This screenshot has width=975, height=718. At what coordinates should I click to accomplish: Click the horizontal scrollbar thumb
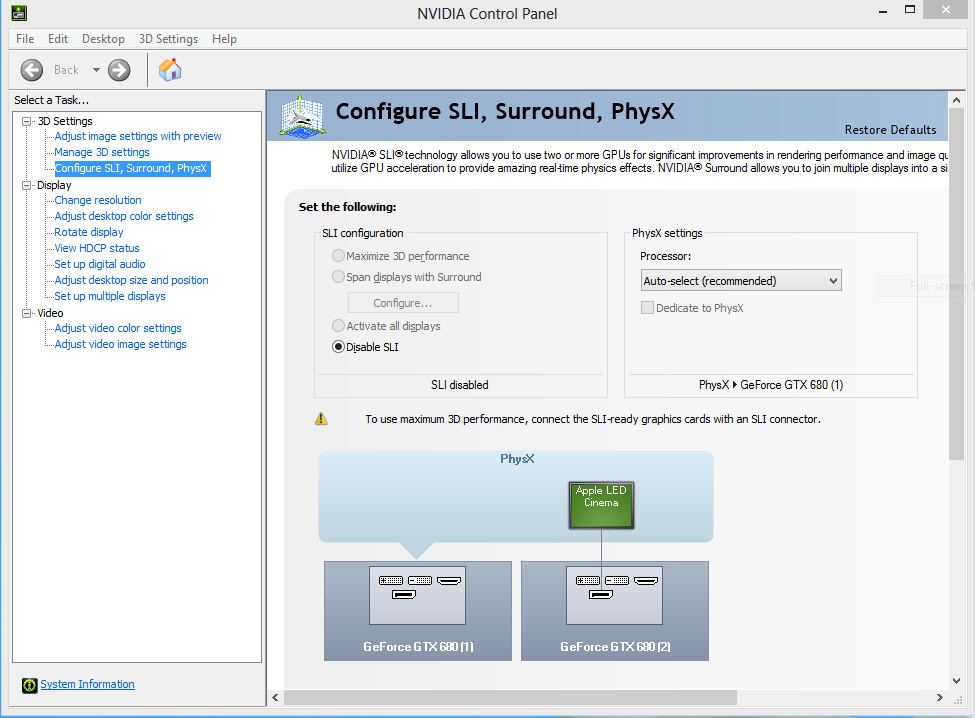pos(510,697)
